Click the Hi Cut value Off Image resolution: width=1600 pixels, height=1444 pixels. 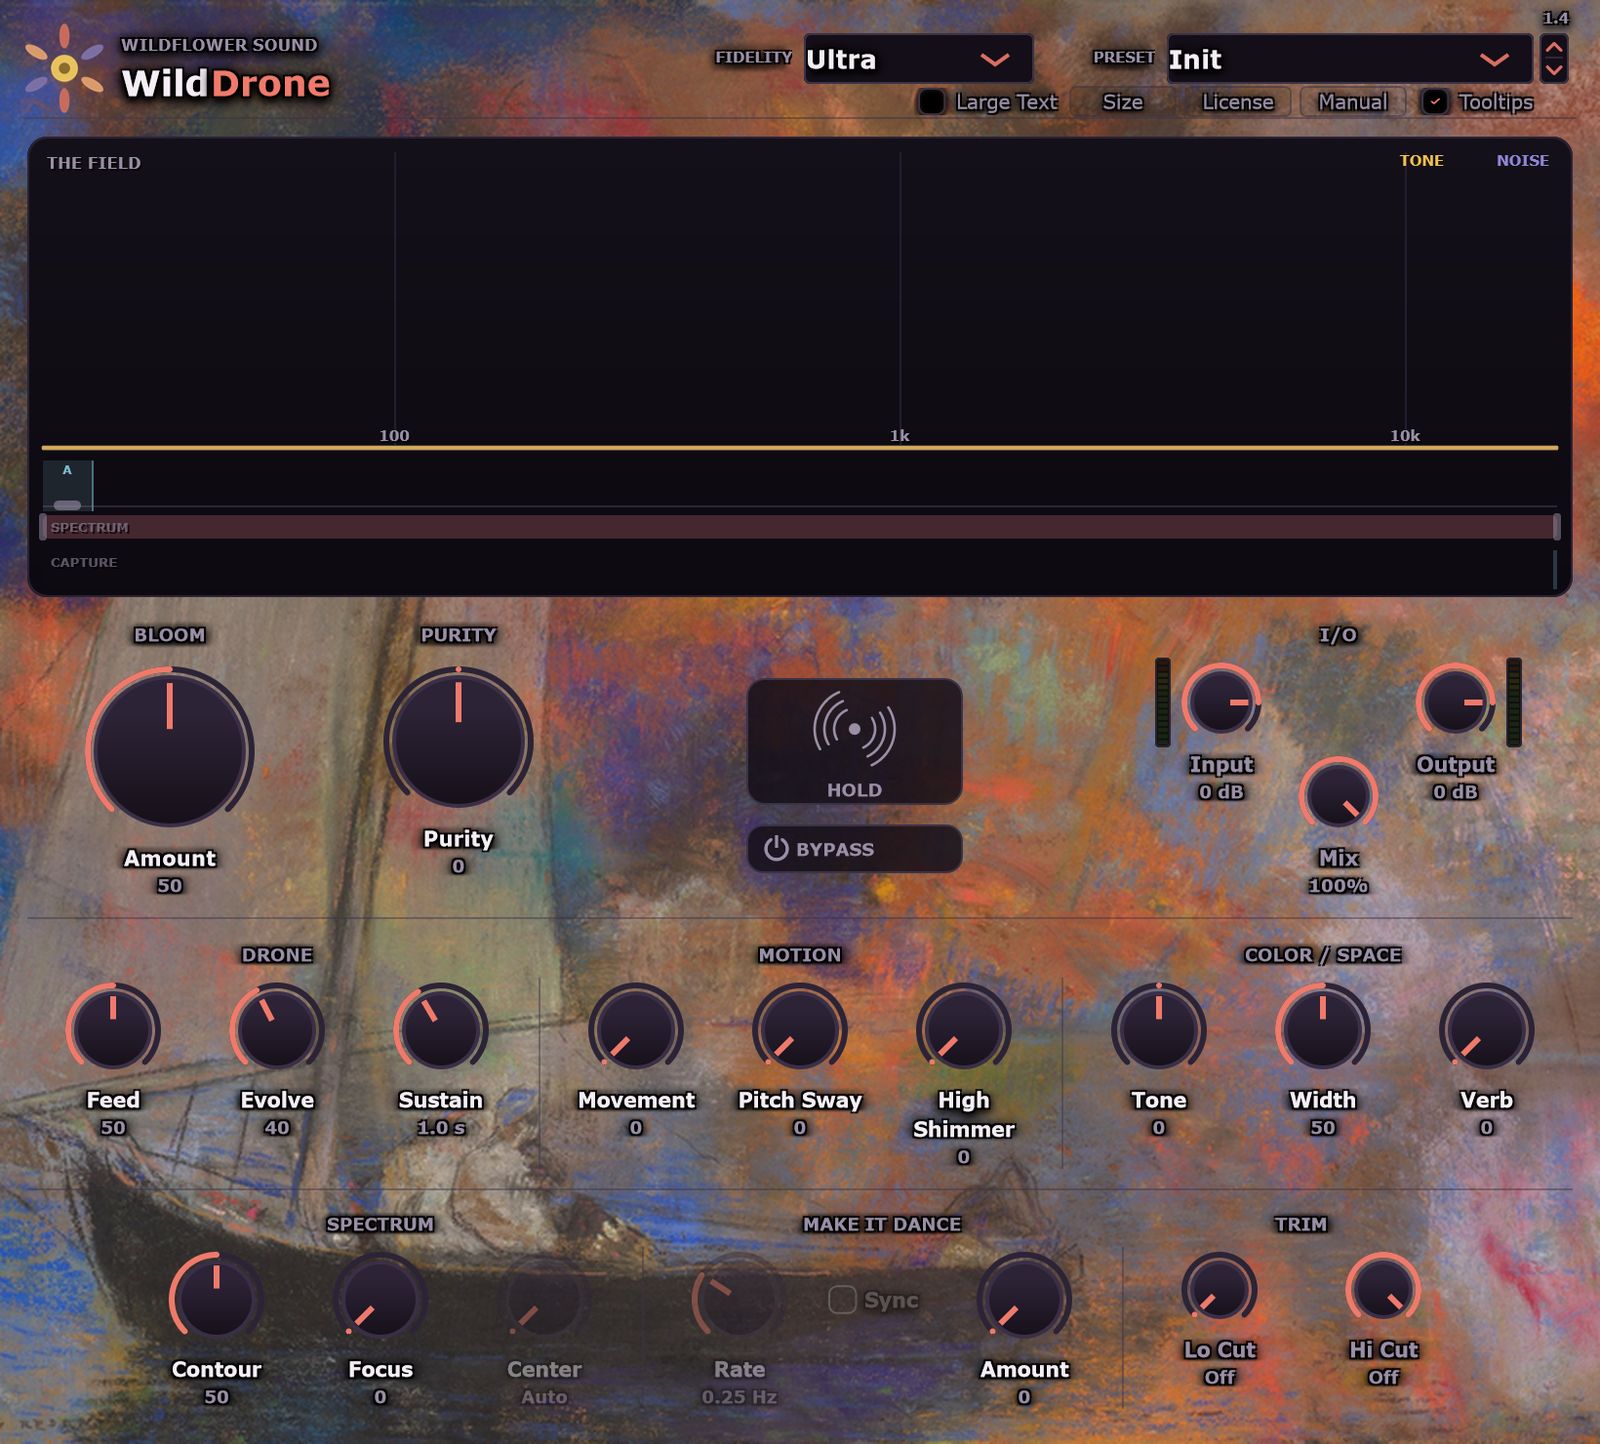point(1384,1377)
